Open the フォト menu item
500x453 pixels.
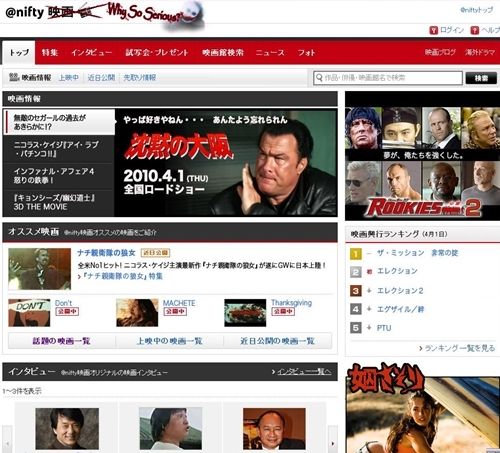[306, 53]
